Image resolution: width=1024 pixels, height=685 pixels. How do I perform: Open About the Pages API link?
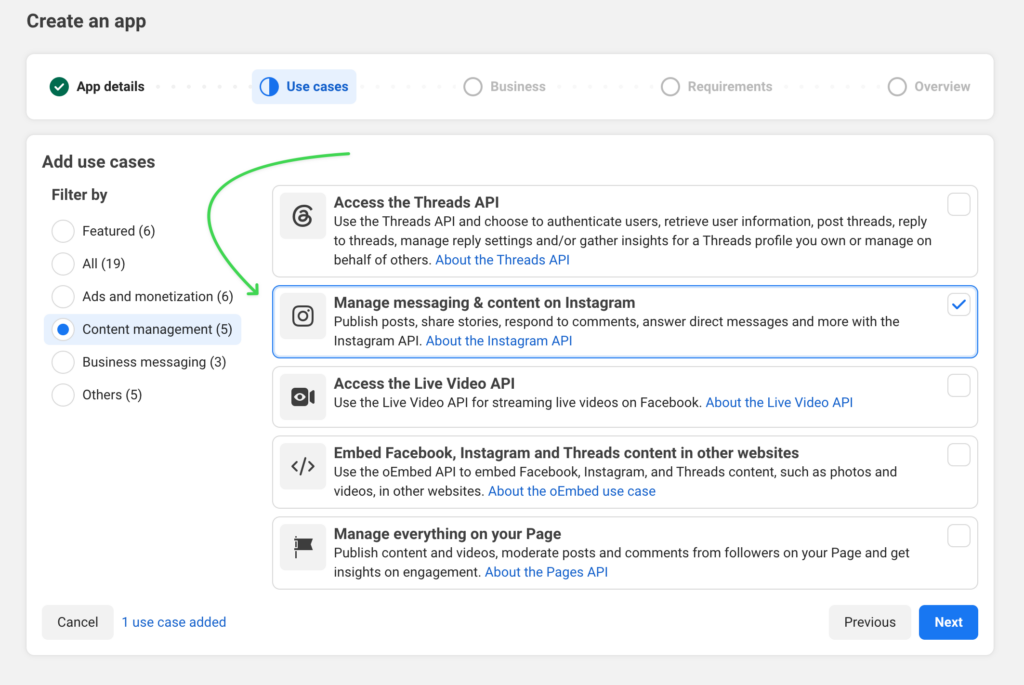pyautogui.click(x=546, y=572)
